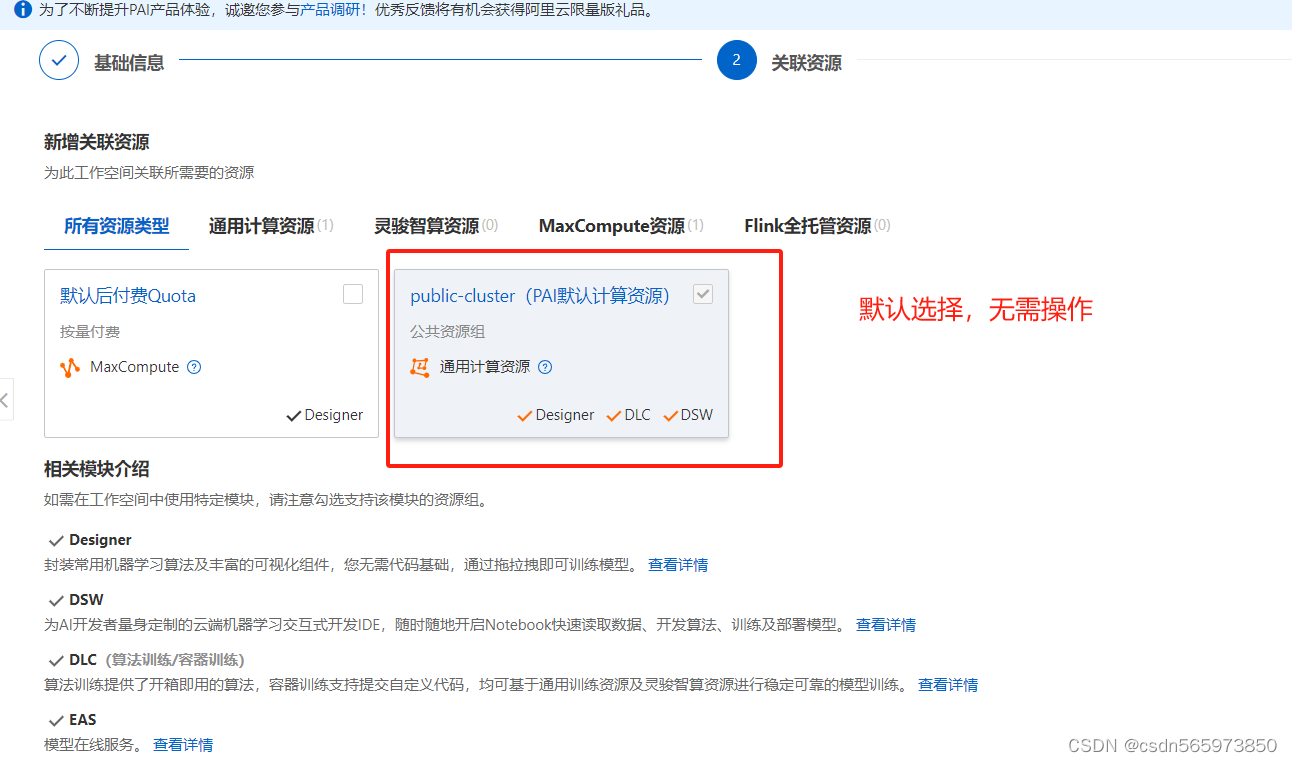
Task: Switch to 通用计算资源 tab
Action: click(x=271, y=226)
